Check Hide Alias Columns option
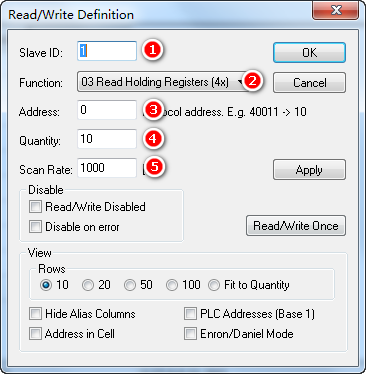The height and width of the screenshot is (374, 366). coord(35,314)
